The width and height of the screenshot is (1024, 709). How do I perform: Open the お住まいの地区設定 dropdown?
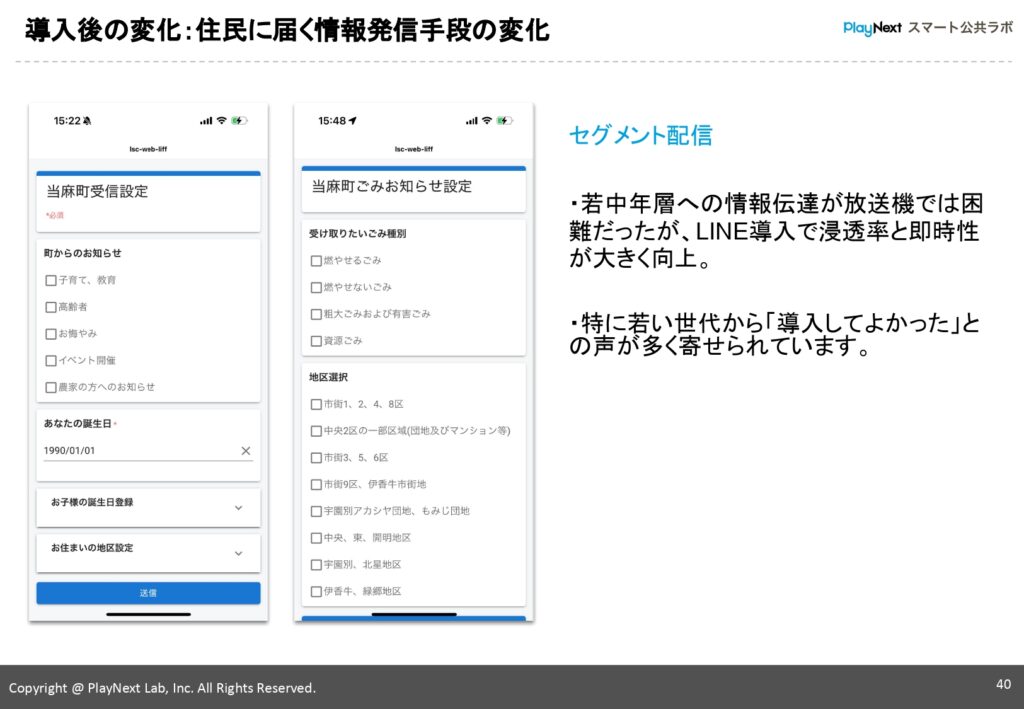point(148,553)
